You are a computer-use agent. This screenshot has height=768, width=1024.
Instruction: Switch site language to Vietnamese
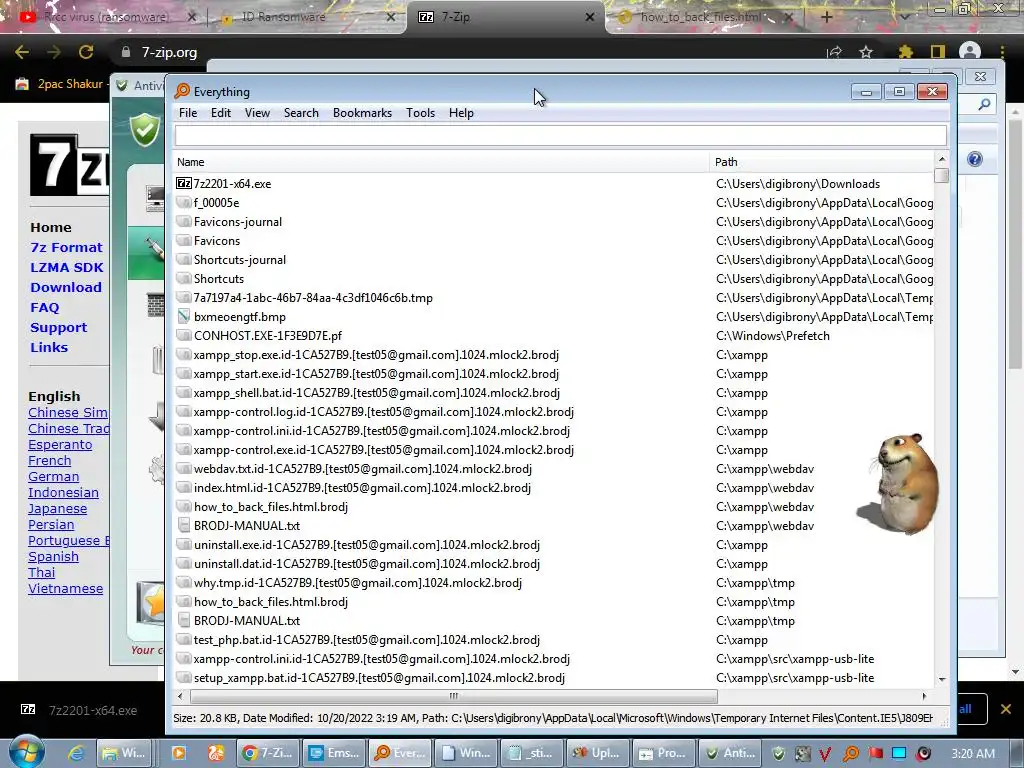[x=65, y=588]
